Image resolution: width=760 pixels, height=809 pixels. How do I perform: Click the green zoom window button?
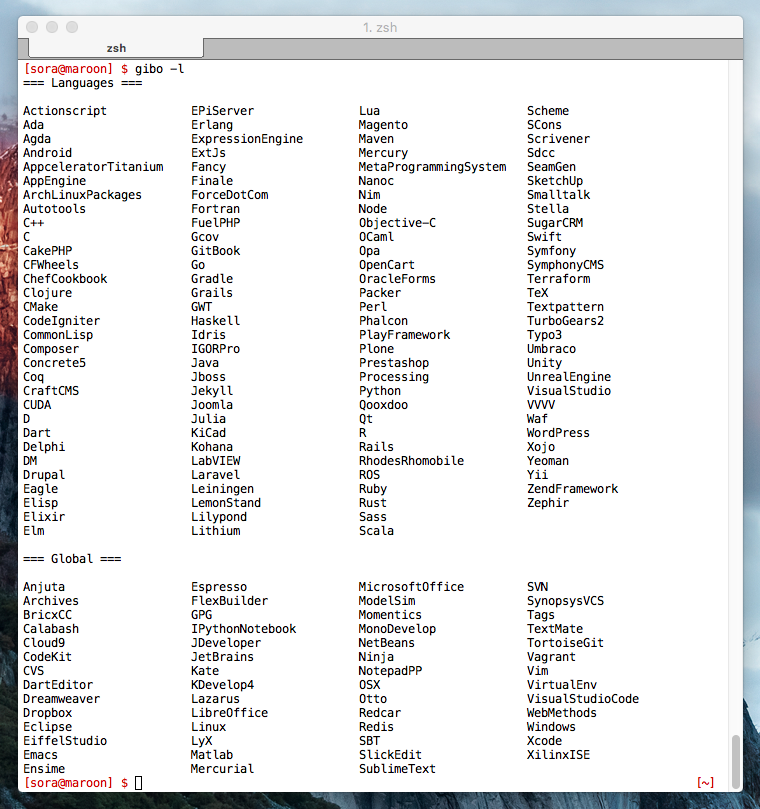72,27
